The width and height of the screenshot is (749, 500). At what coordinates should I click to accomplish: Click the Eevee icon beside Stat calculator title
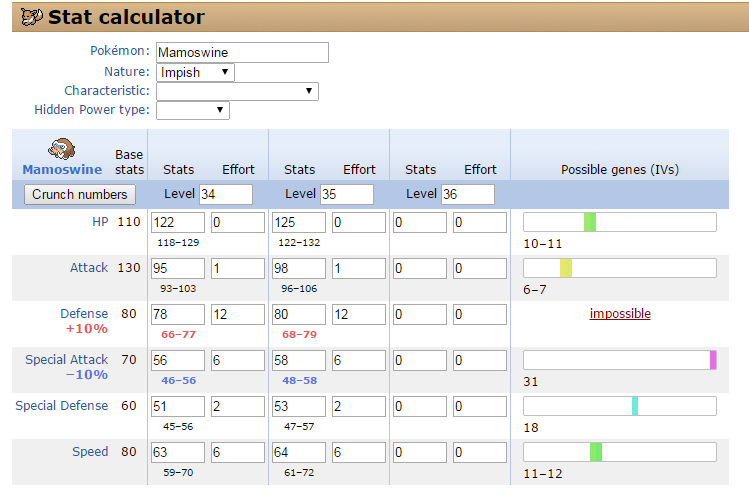tap(32, 17)
